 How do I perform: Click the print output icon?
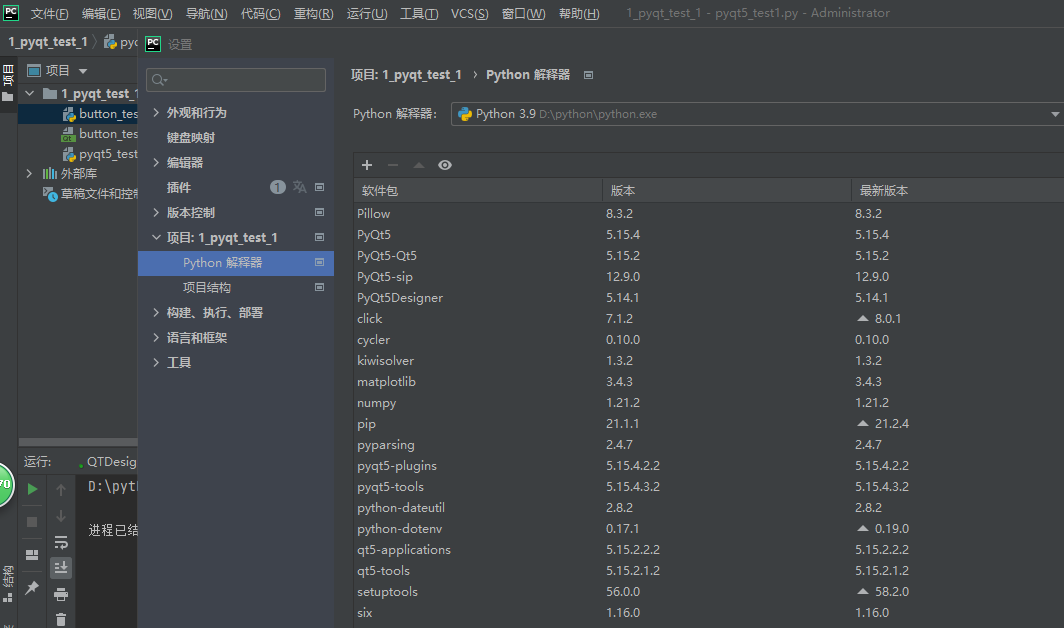click(x=60, y=594)
